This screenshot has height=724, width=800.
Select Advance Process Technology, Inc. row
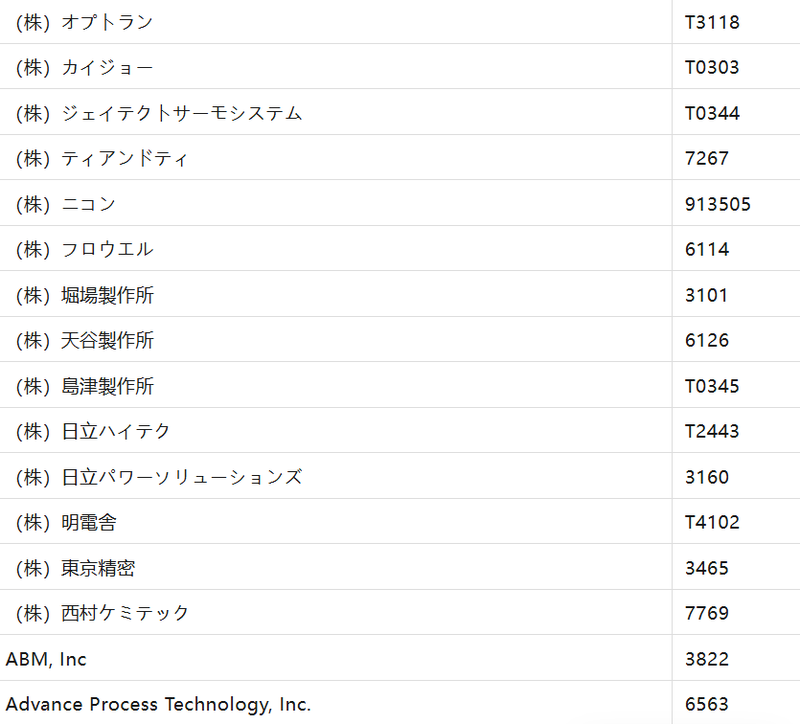pyautogui.click(x=158, y=704)
